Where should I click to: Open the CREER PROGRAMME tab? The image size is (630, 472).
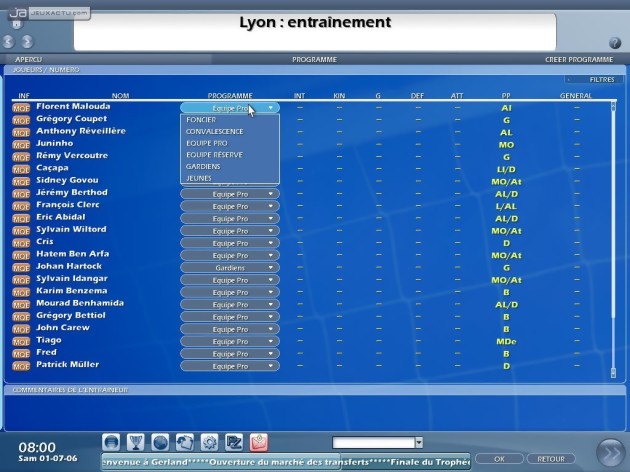(x=579, y=59)
